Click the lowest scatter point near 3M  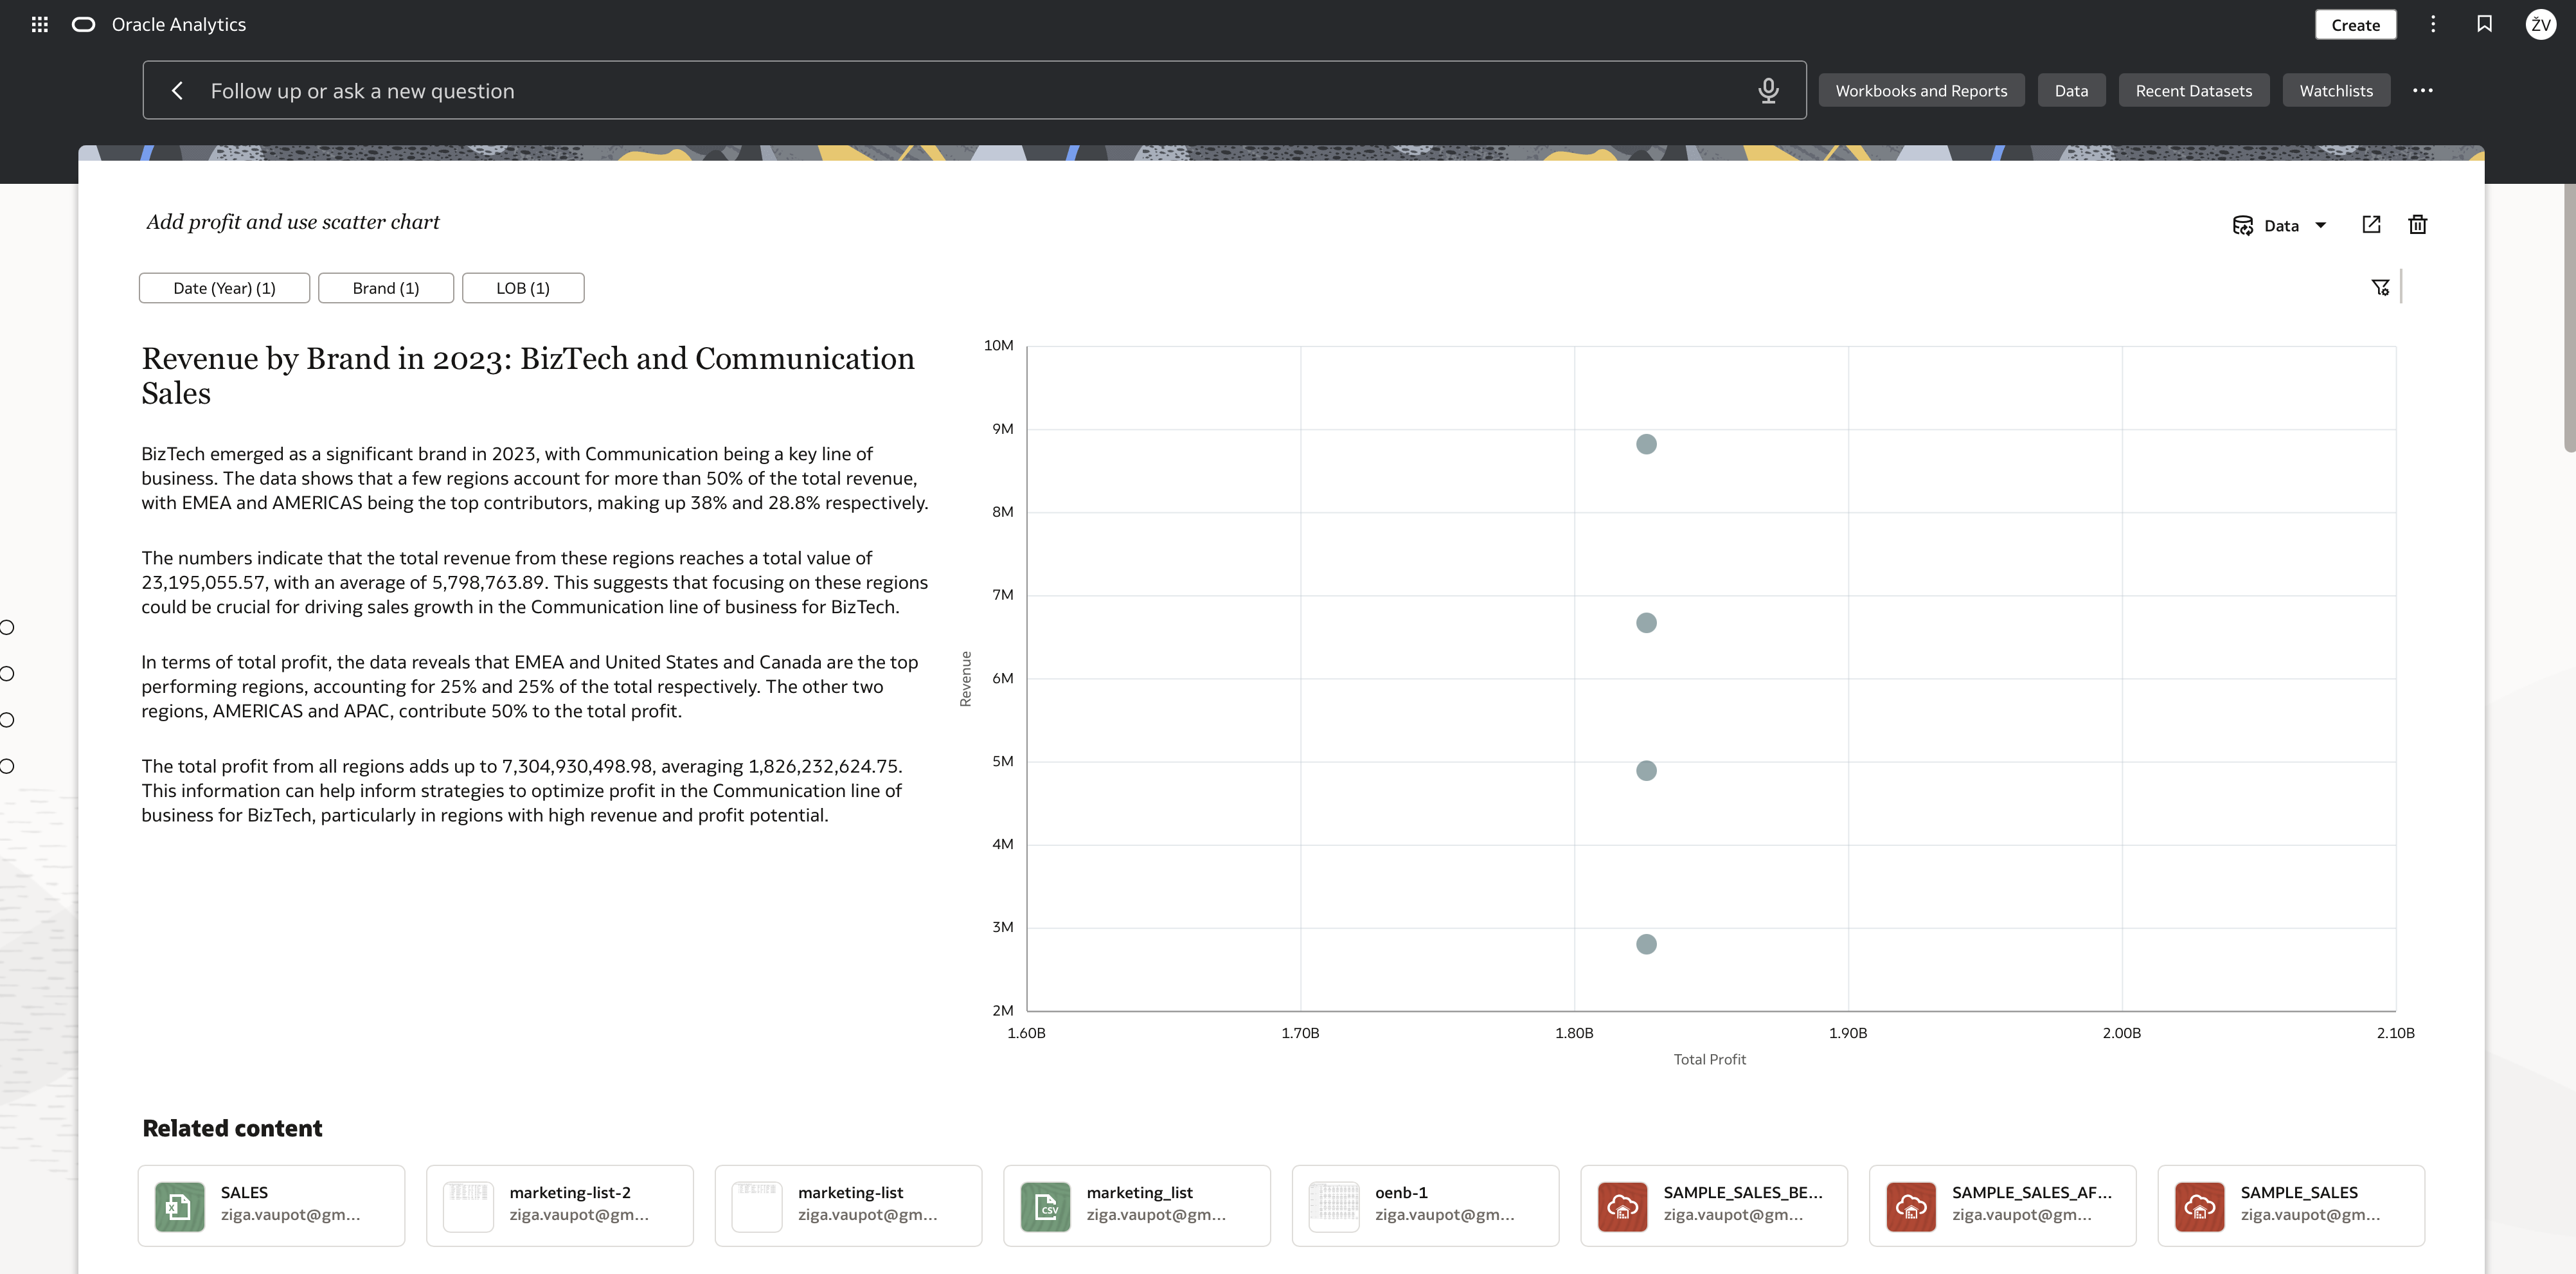[1646, 944]
